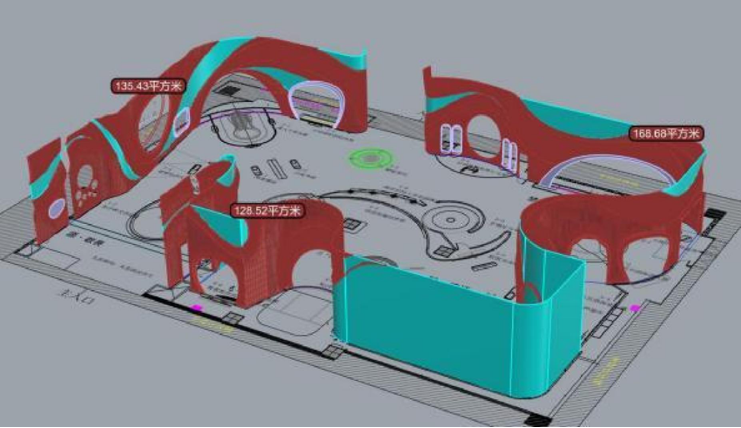Select the purple-outlined doorway under top arch

[x=316, y=105]
